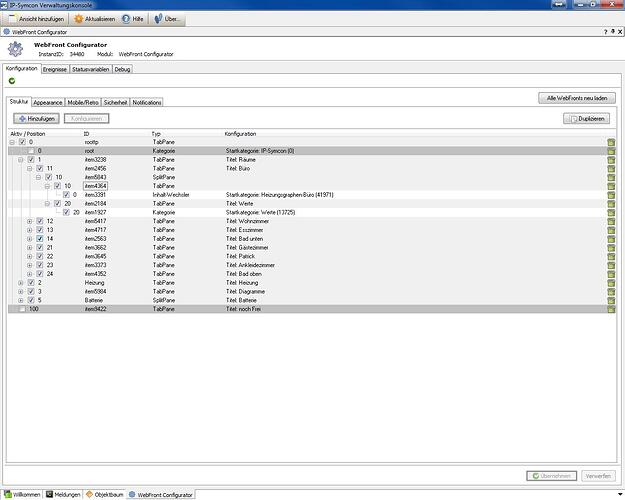This screenshot has height=500, width=625.
Task: Click the green icon in the Titel: Räume row
Action: 611,160
